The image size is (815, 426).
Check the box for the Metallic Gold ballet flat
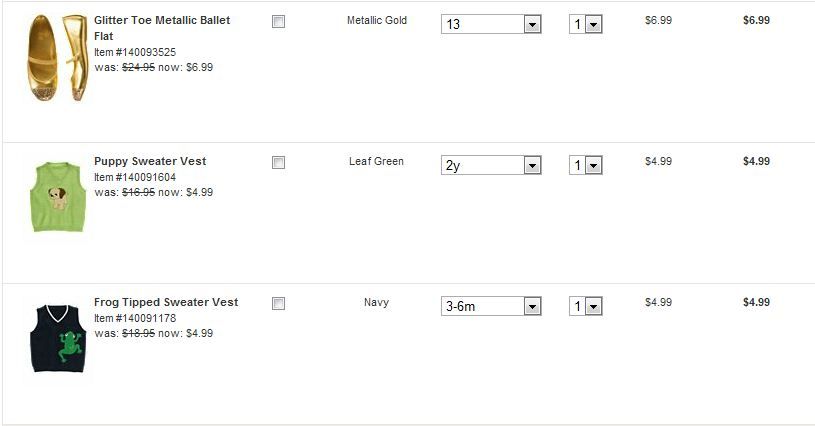pyautogui.click(x=278, y=21)
